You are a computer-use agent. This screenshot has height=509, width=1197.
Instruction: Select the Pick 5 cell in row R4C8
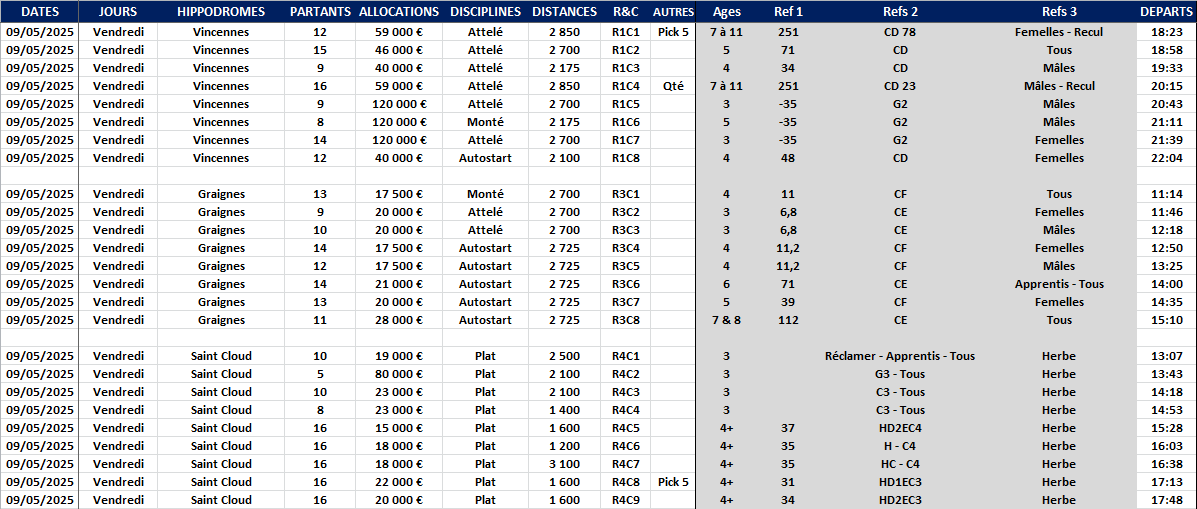pos(673,482)
